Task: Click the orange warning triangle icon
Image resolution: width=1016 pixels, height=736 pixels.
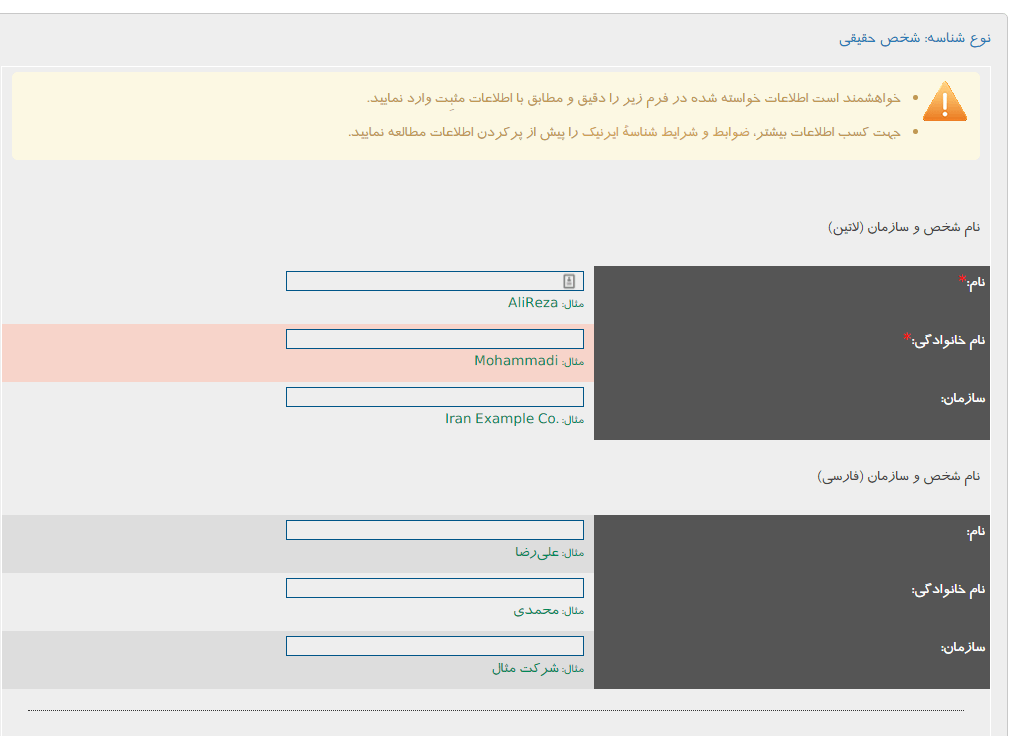Action: [x=944, y=102]
